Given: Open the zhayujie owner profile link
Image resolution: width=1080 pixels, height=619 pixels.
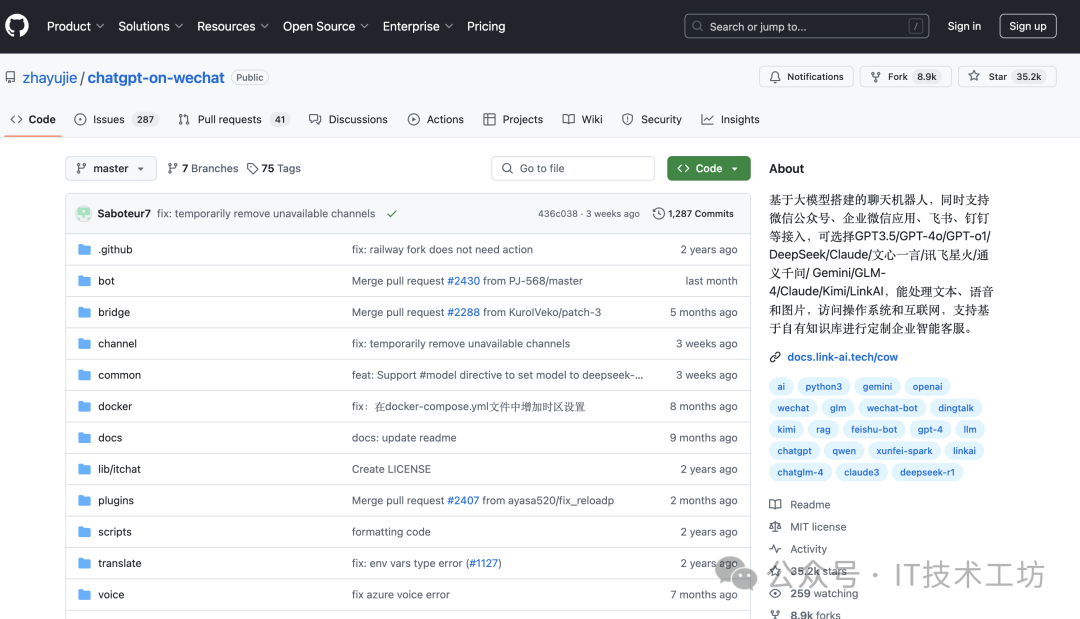Looking at the screenshot, I should 50,78.
